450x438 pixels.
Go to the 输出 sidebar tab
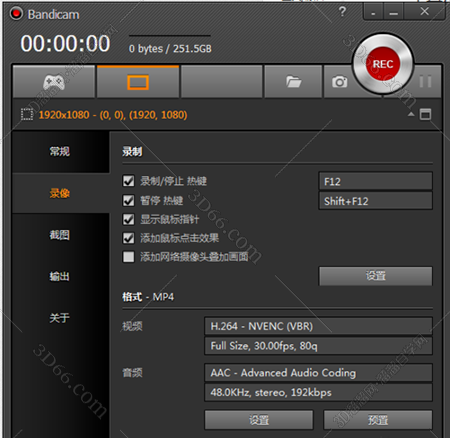tap(60, 276)
